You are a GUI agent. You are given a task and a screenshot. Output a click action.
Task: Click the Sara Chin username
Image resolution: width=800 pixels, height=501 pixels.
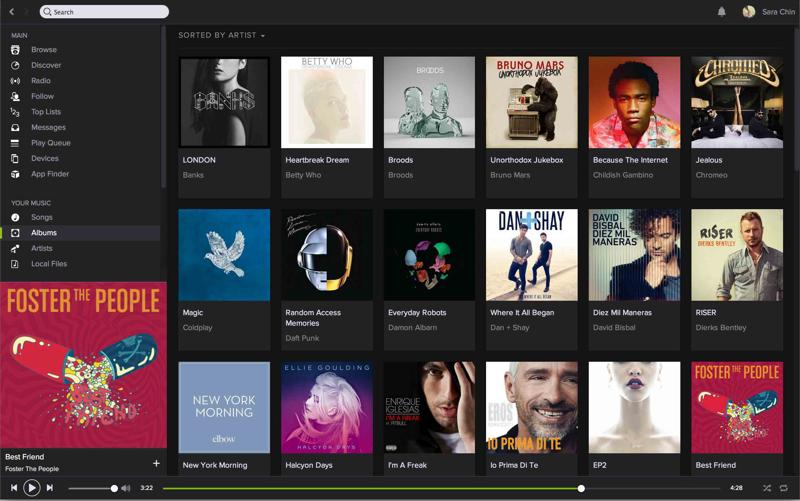778,12
